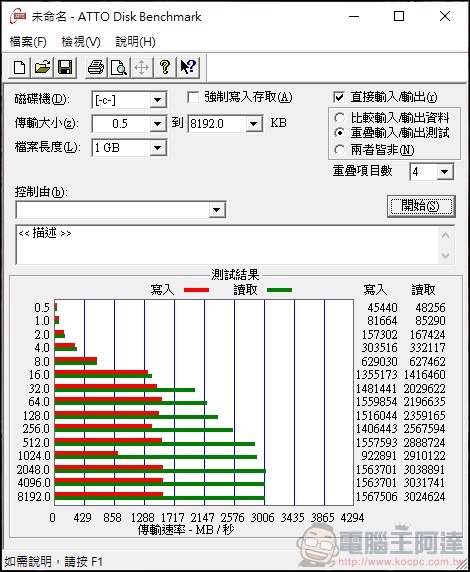Click the read value 2029622
Image resolution: width=470 pixels, height=572 pixels.
coord(424,389)
